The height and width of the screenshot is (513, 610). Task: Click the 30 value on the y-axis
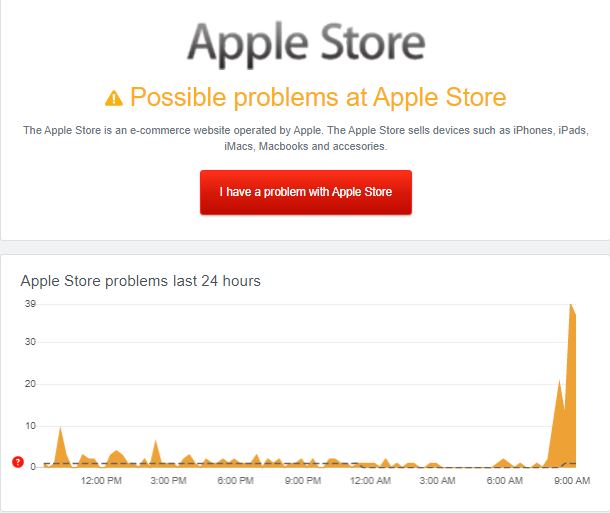[30, 342]
